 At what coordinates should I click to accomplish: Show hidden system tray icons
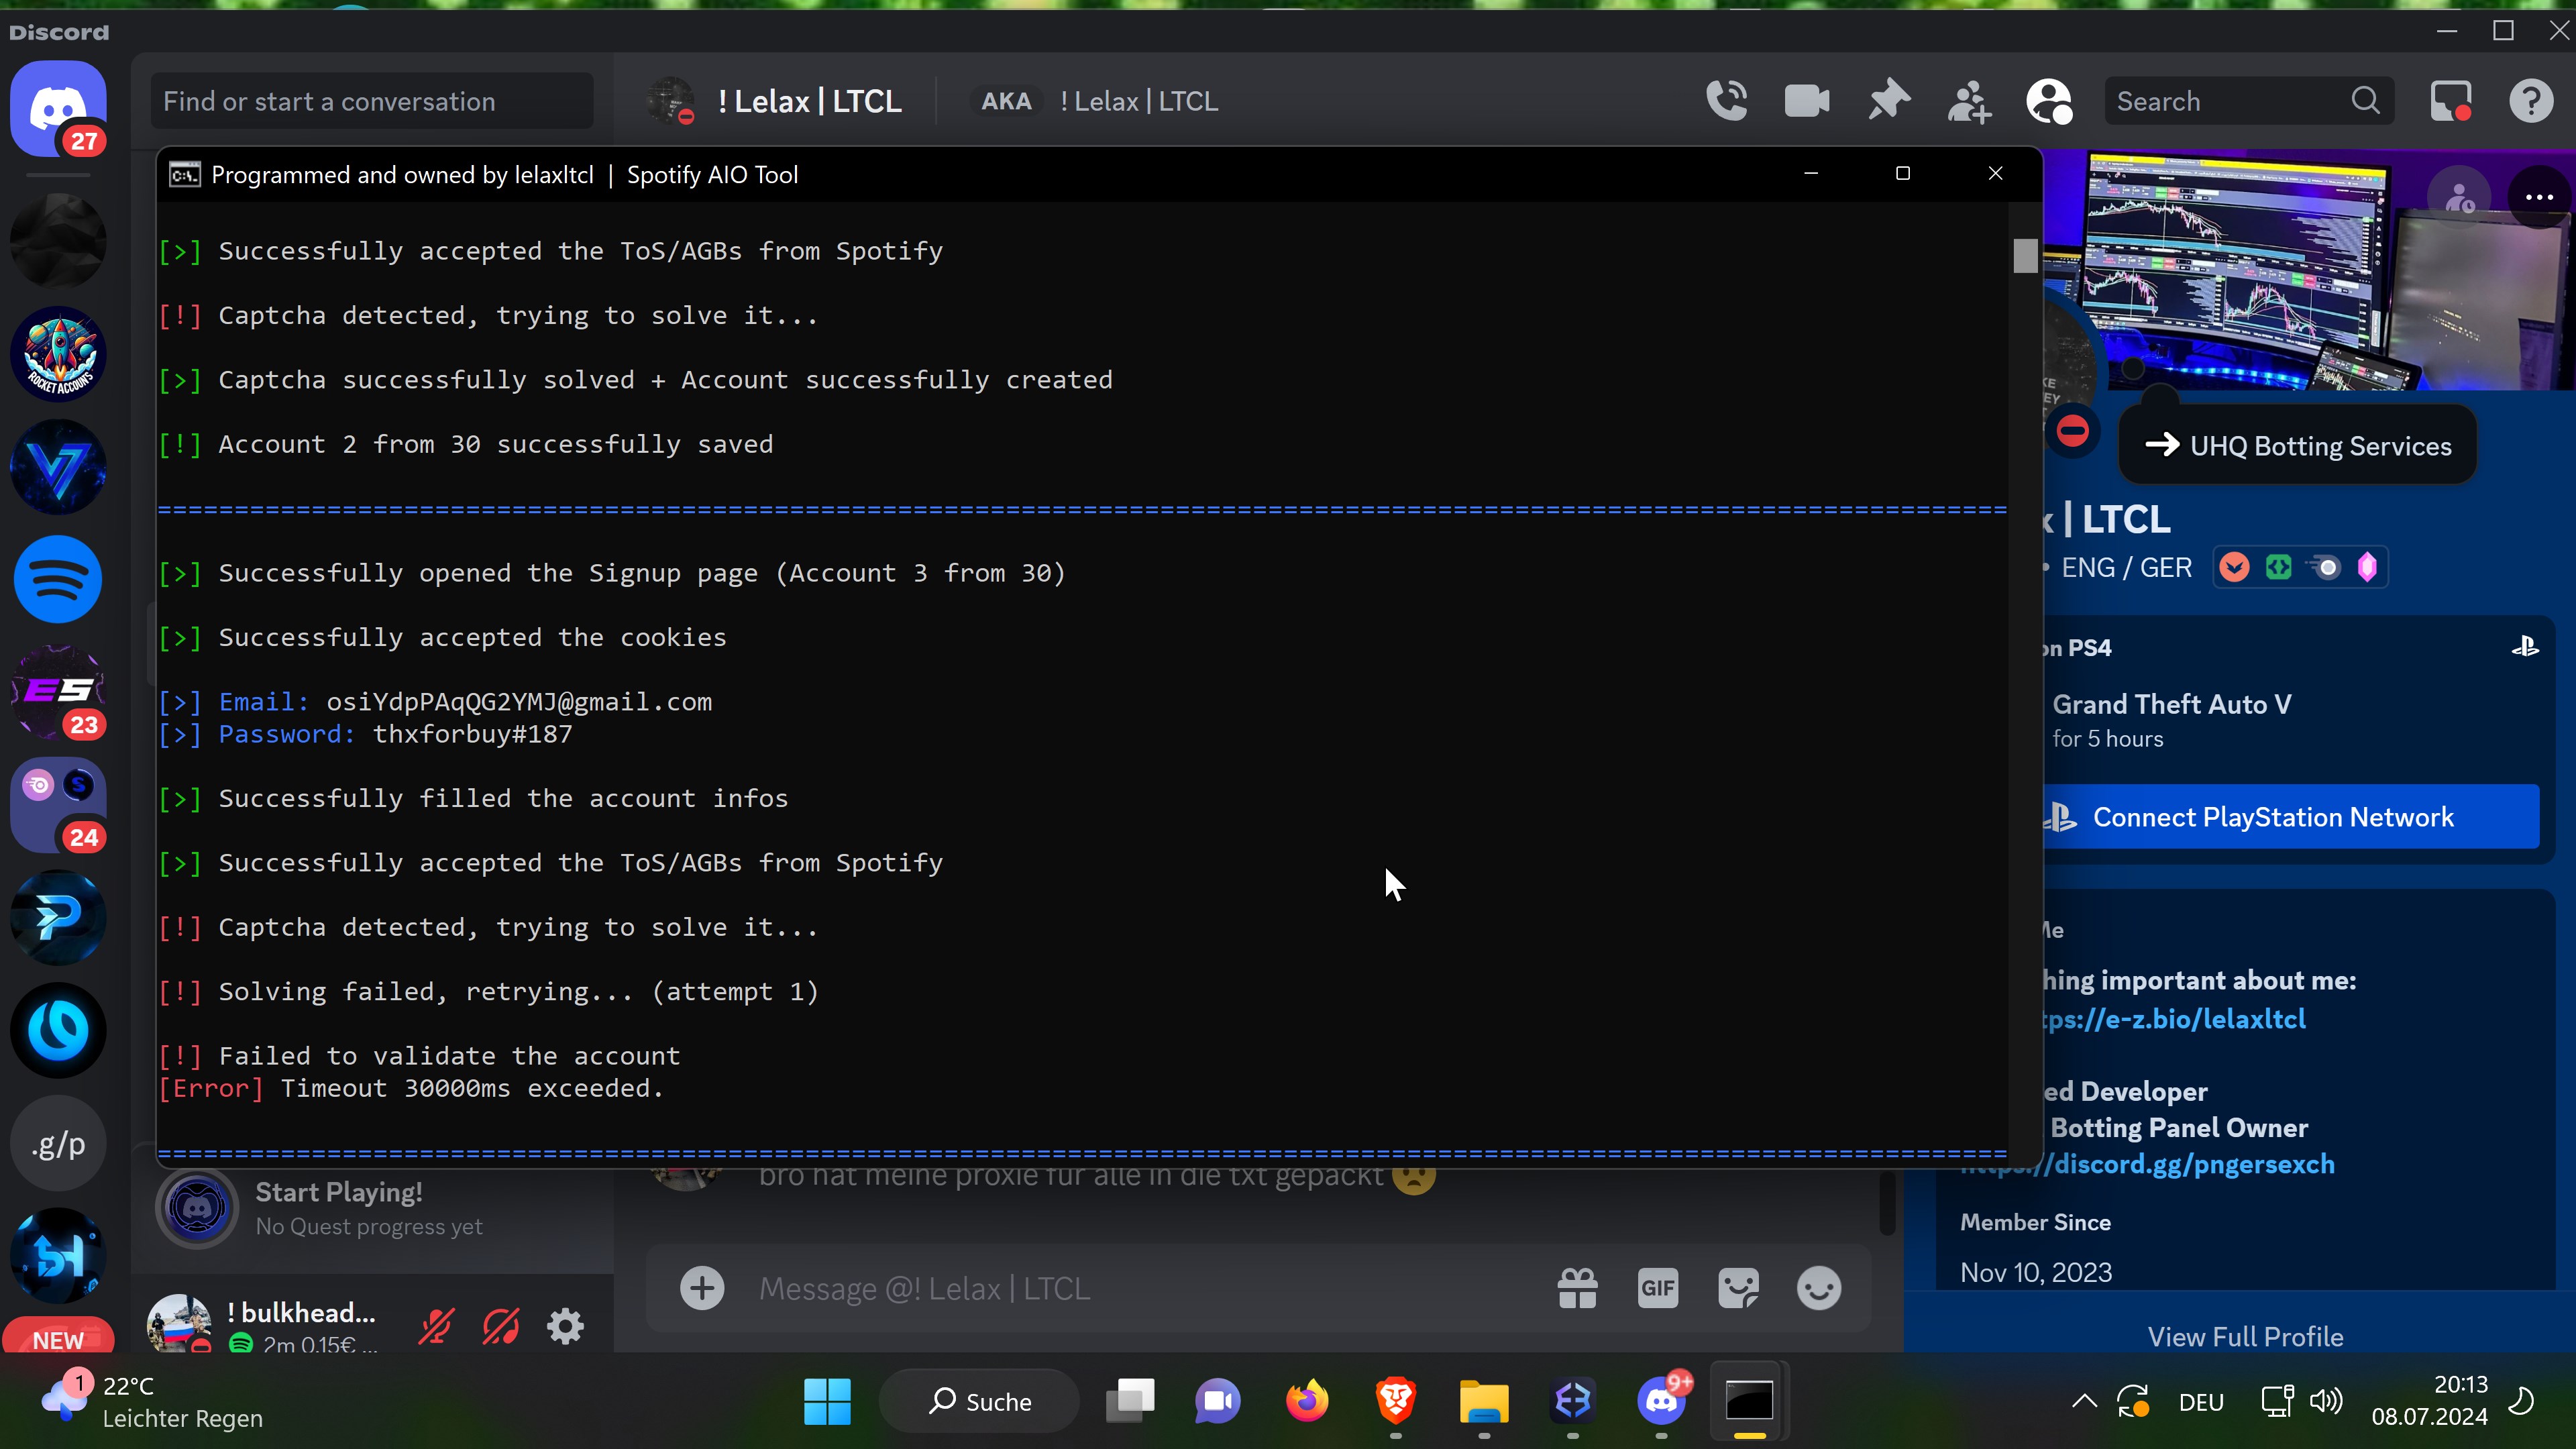point(2084,1401)
